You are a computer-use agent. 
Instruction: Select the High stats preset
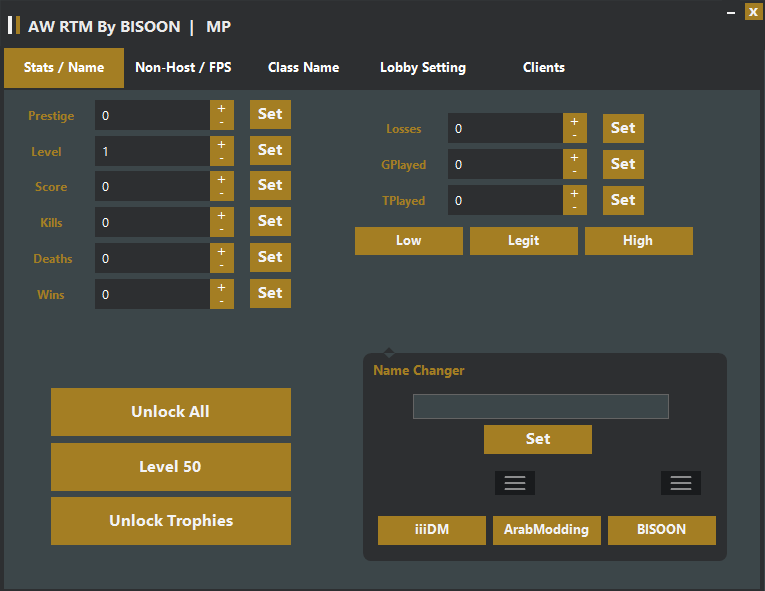pyautogui.click(x=639, y=241)
